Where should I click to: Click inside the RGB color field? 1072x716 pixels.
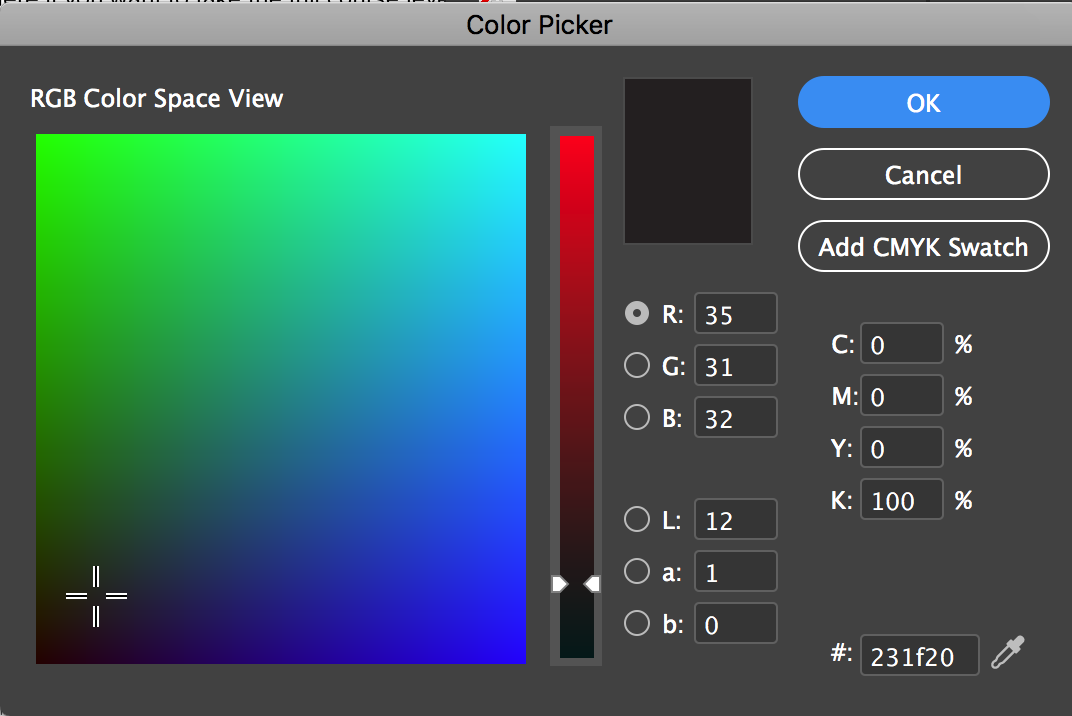(281, 398)
